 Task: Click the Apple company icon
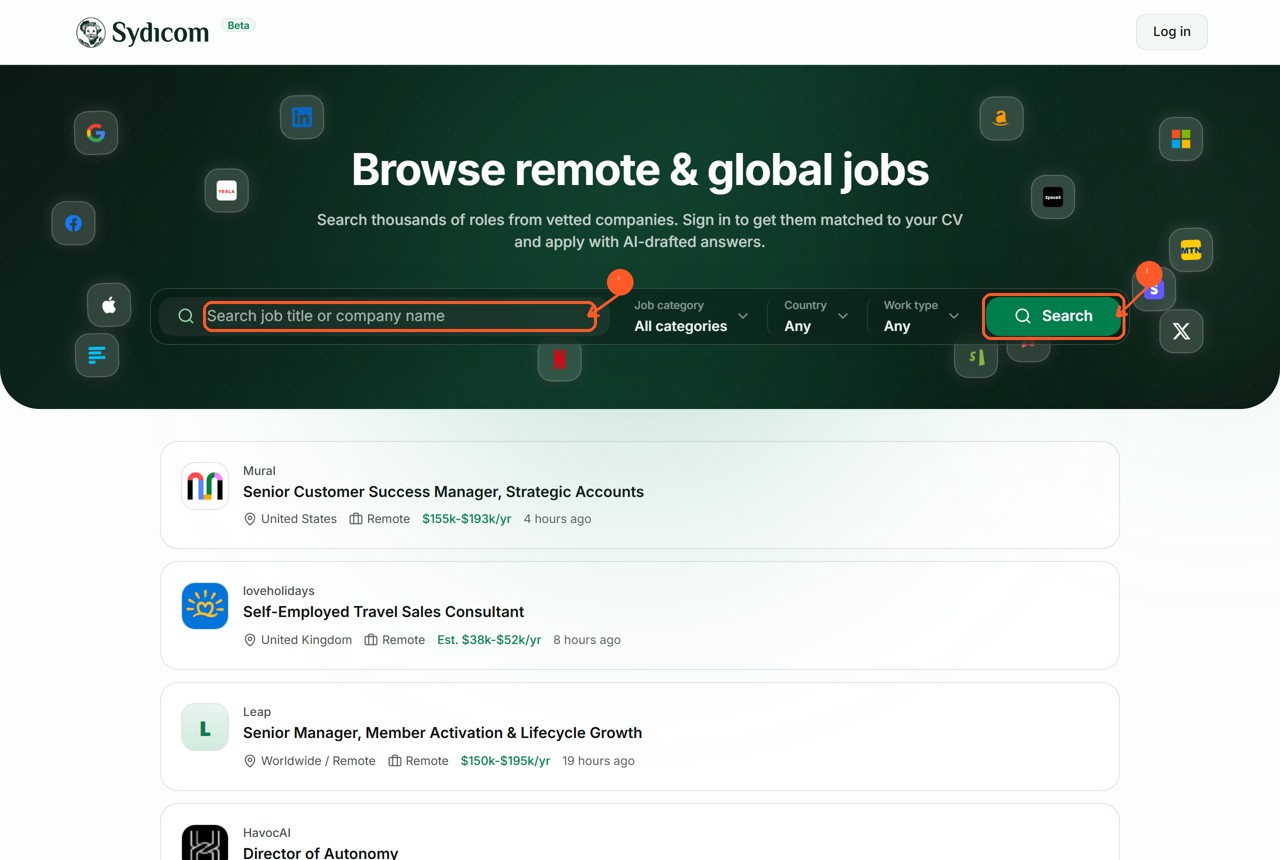point(109,305)
